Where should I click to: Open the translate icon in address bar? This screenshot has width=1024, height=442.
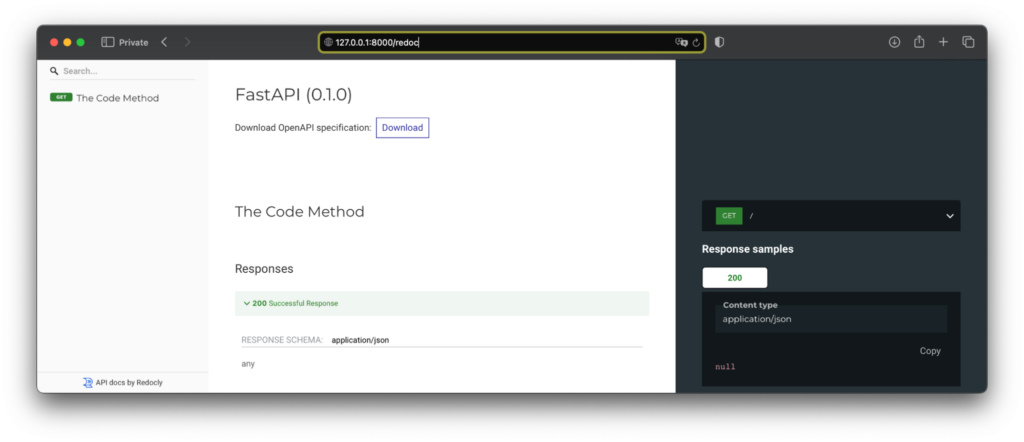coord(682,42)
